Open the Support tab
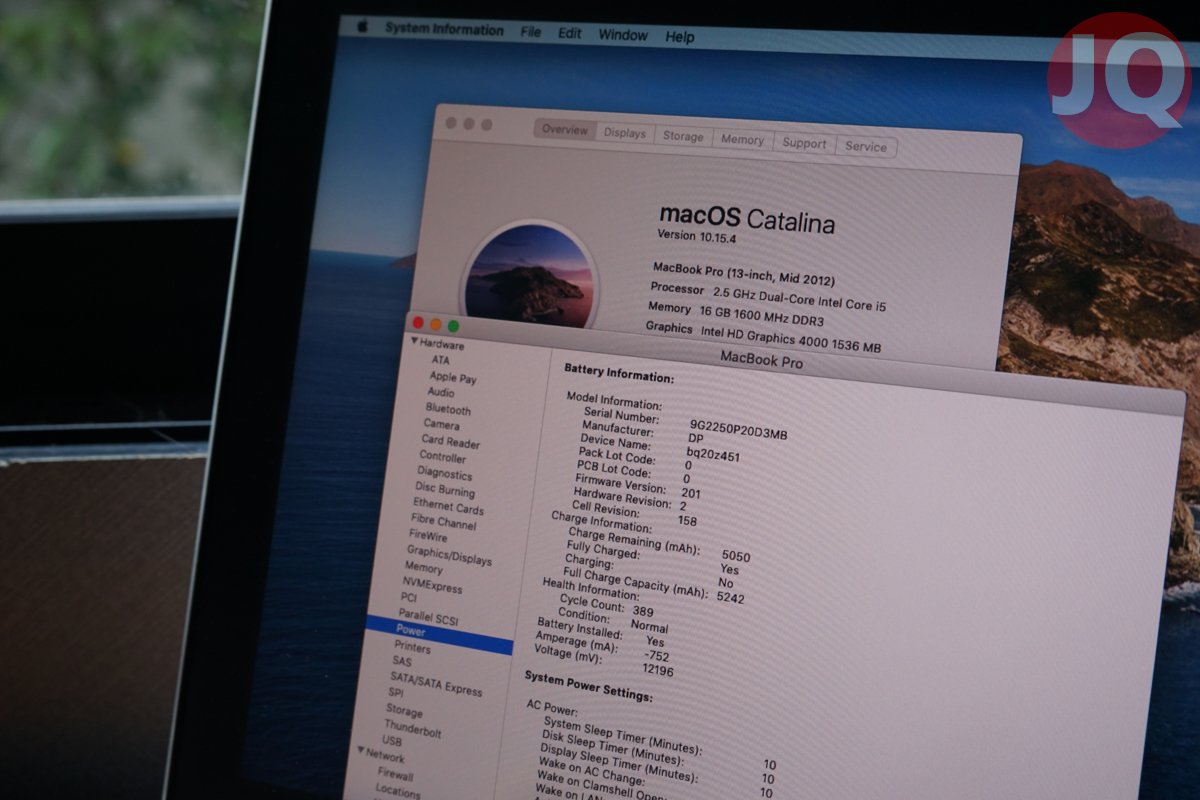The height and width of the screenshot is (800, 1200). (x=804, y=143)
